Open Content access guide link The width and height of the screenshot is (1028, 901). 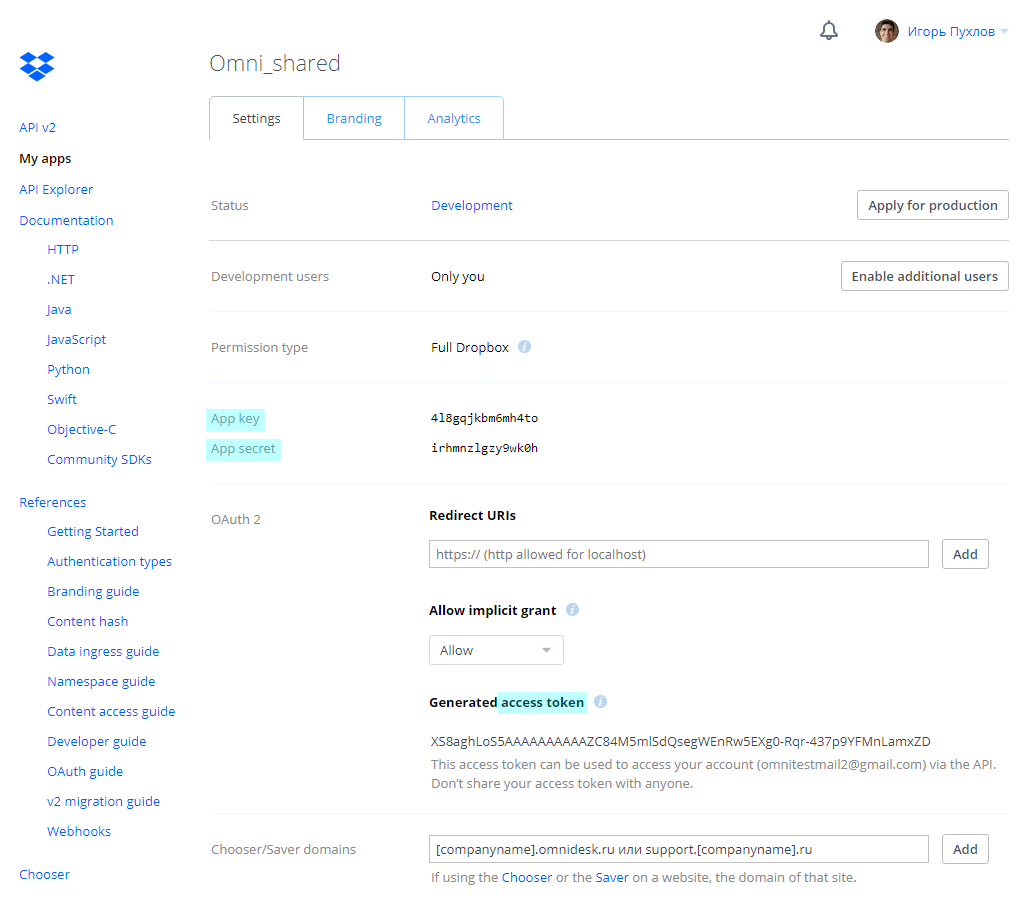(111, 711)
